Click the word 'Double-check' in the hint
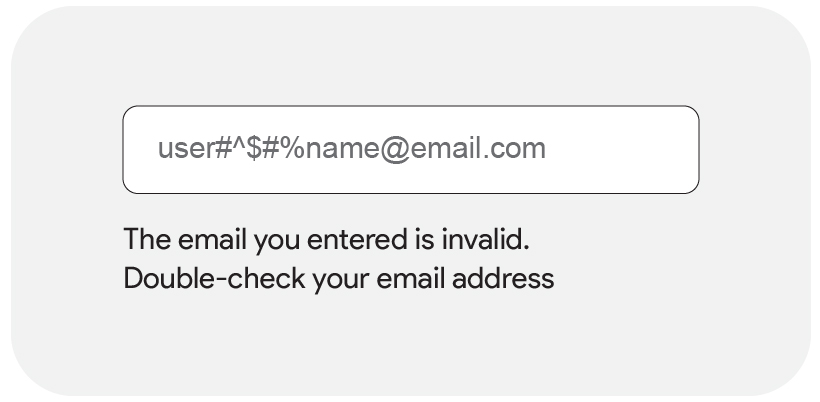The height and width of the screenshot is (402, 820). point(214,278)
